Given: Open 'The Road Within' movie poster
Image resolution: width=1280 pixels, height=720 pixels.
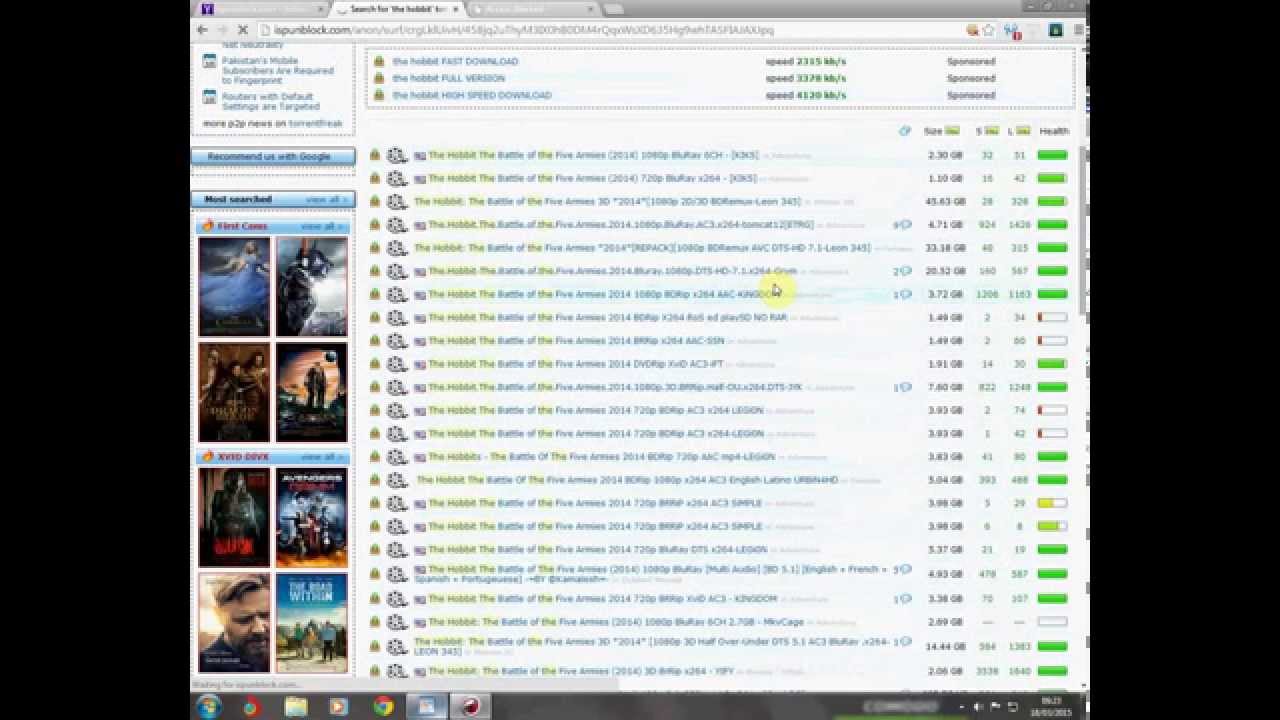Looking at the screenshot, I should 312,623.
